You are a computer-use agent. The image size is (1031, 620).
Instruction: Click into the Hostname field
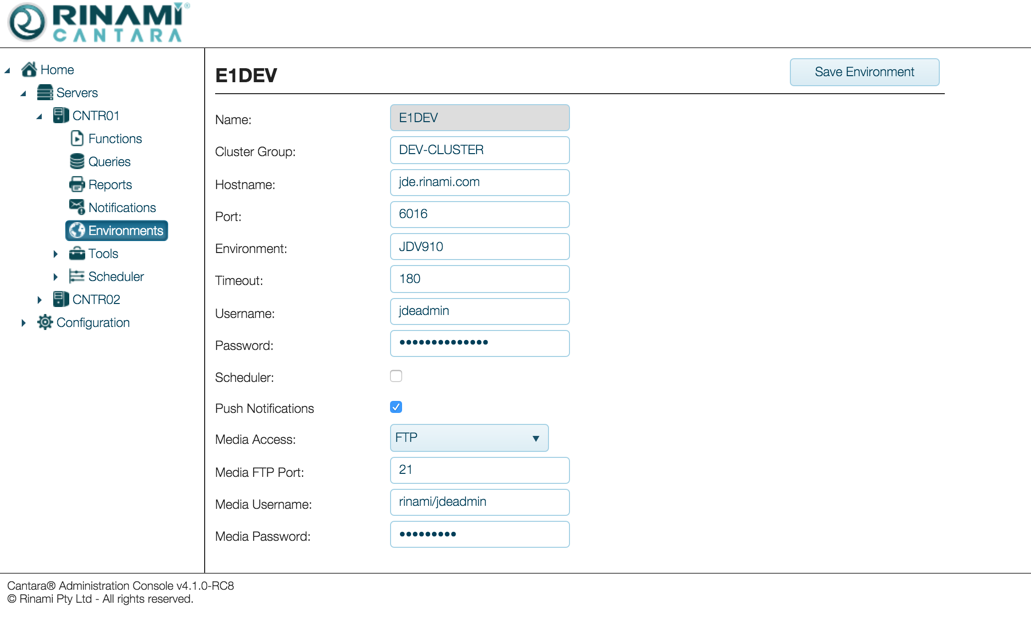point(479,182)
